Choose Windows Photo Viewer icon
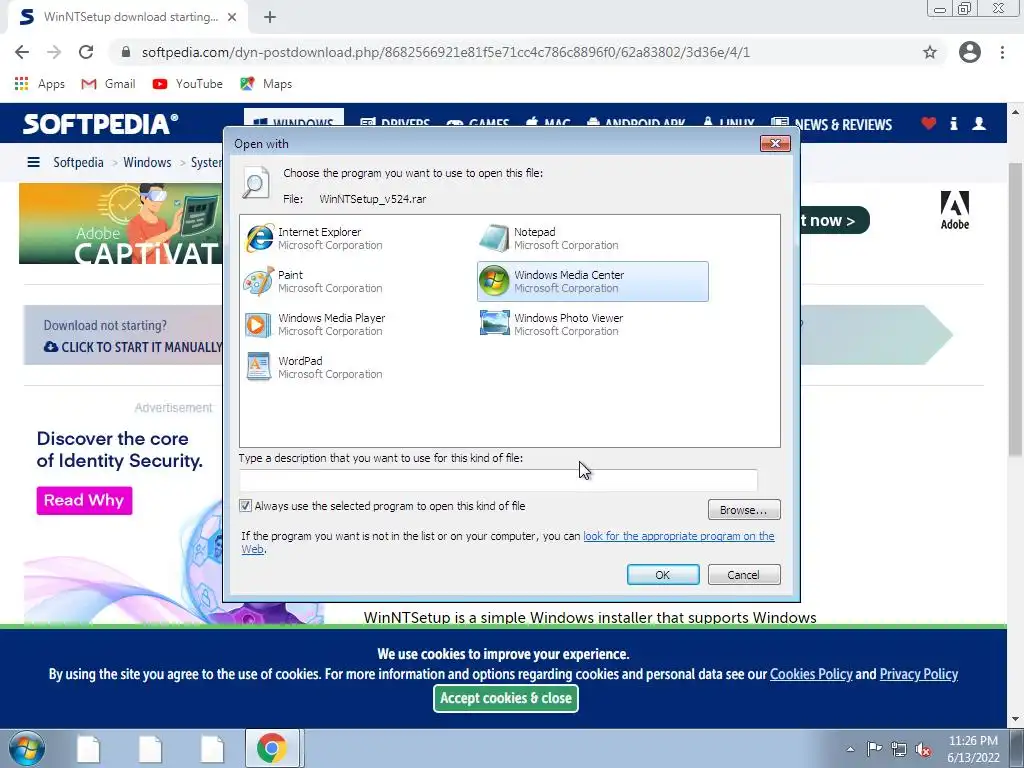 [494, 324]
